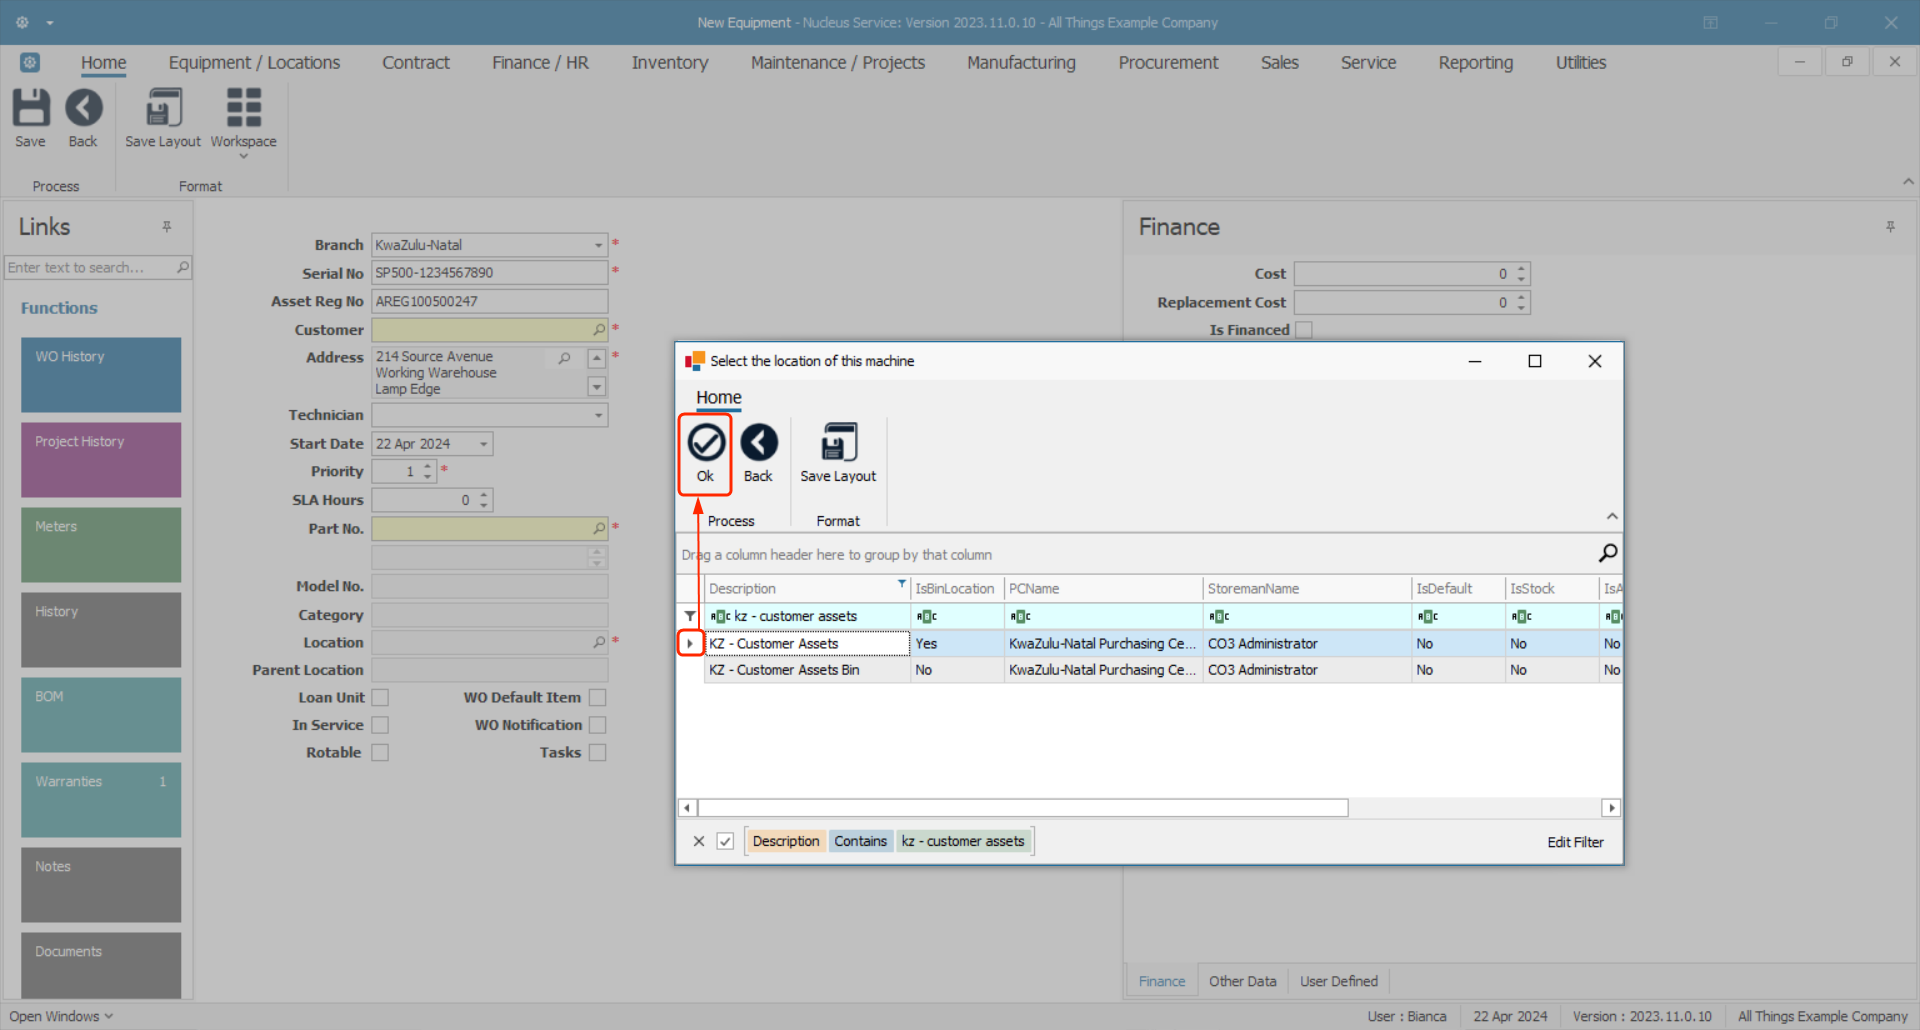
Task: Open the Start Date calendar dropdown
Action: click(484, 444)
